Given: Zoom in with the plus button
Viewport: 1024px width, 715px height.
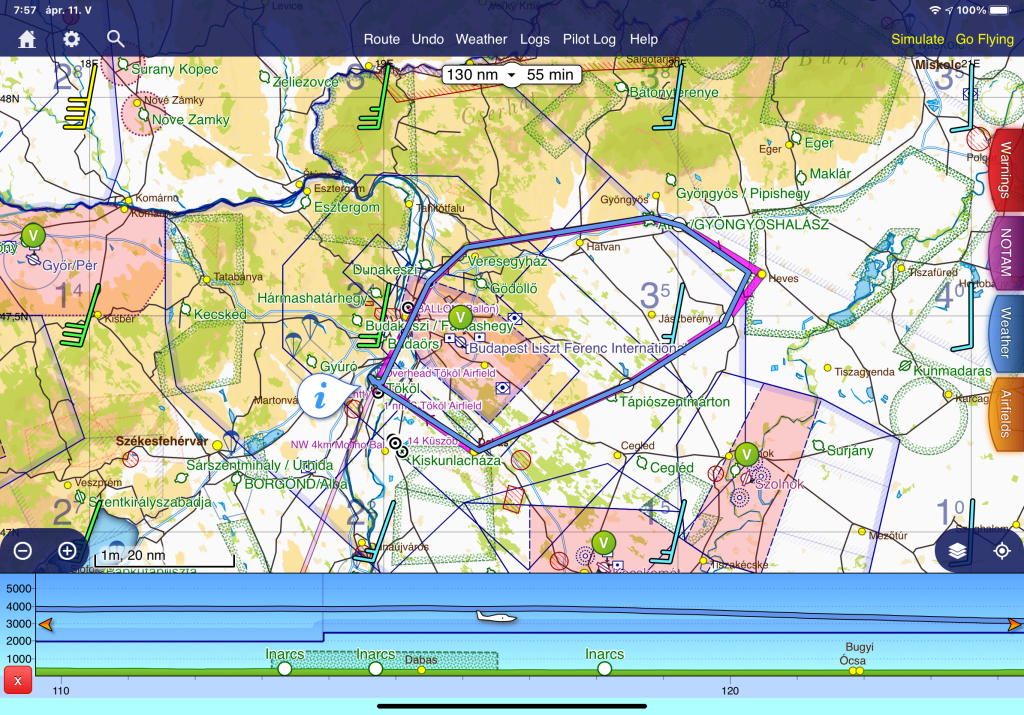Looking at the screenshot, I should click(x=67, y=551).
